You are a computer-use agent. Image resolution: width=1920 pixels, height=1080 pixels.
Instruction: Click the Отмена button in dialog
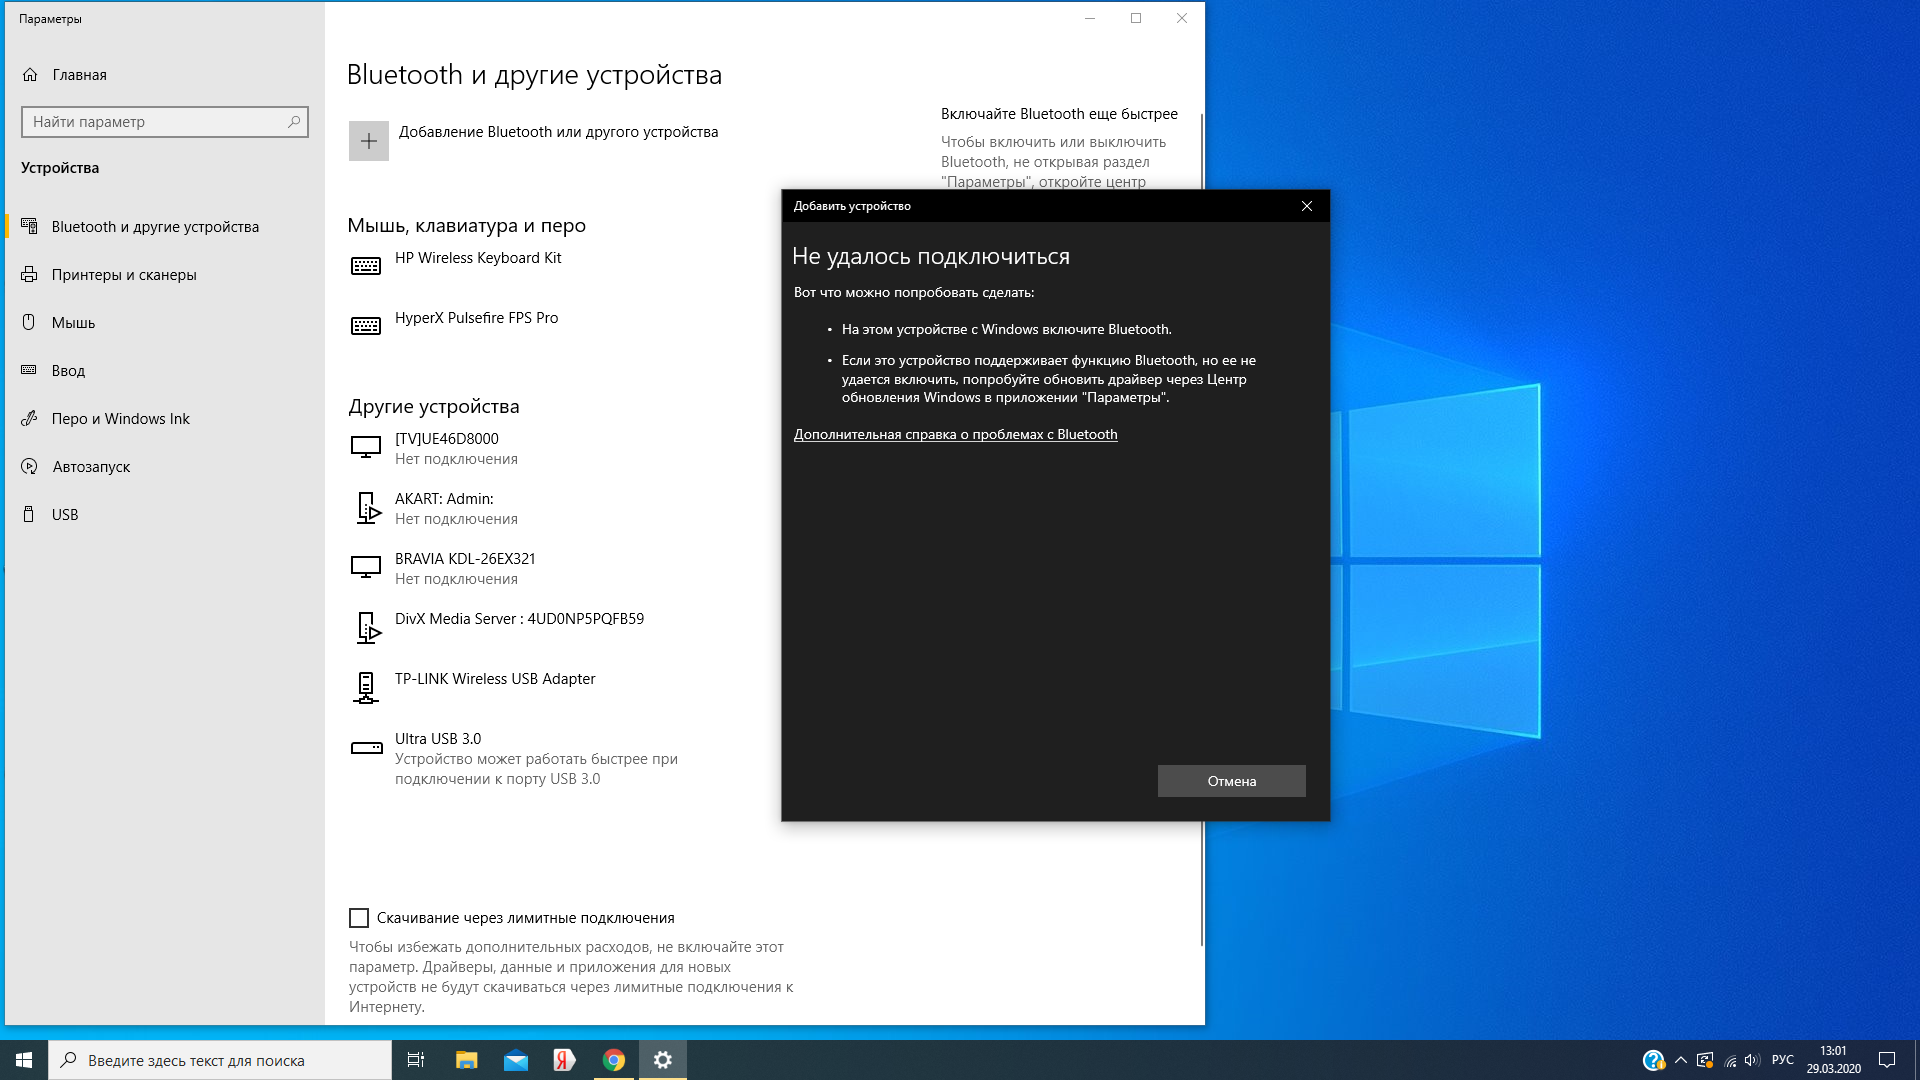click(x=1231, y=781)
